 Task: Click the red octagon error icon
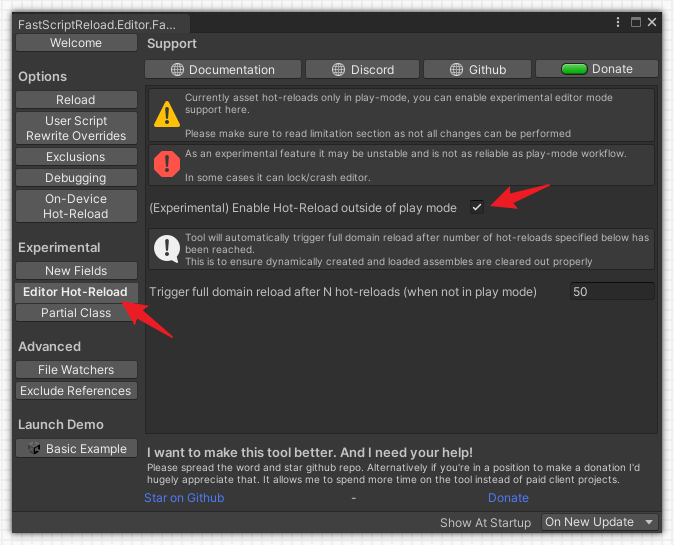tap(167, 164)
